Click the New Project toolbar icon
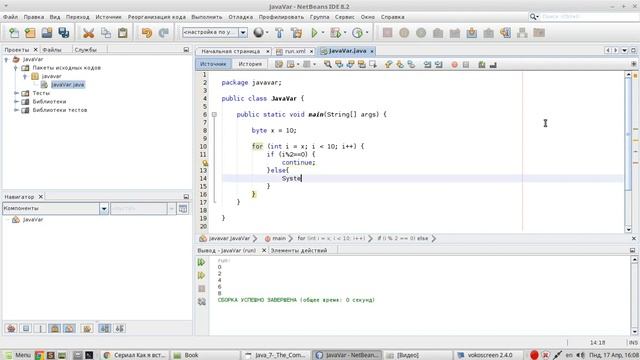The image size is (640, 360). (x=30, y=33)
